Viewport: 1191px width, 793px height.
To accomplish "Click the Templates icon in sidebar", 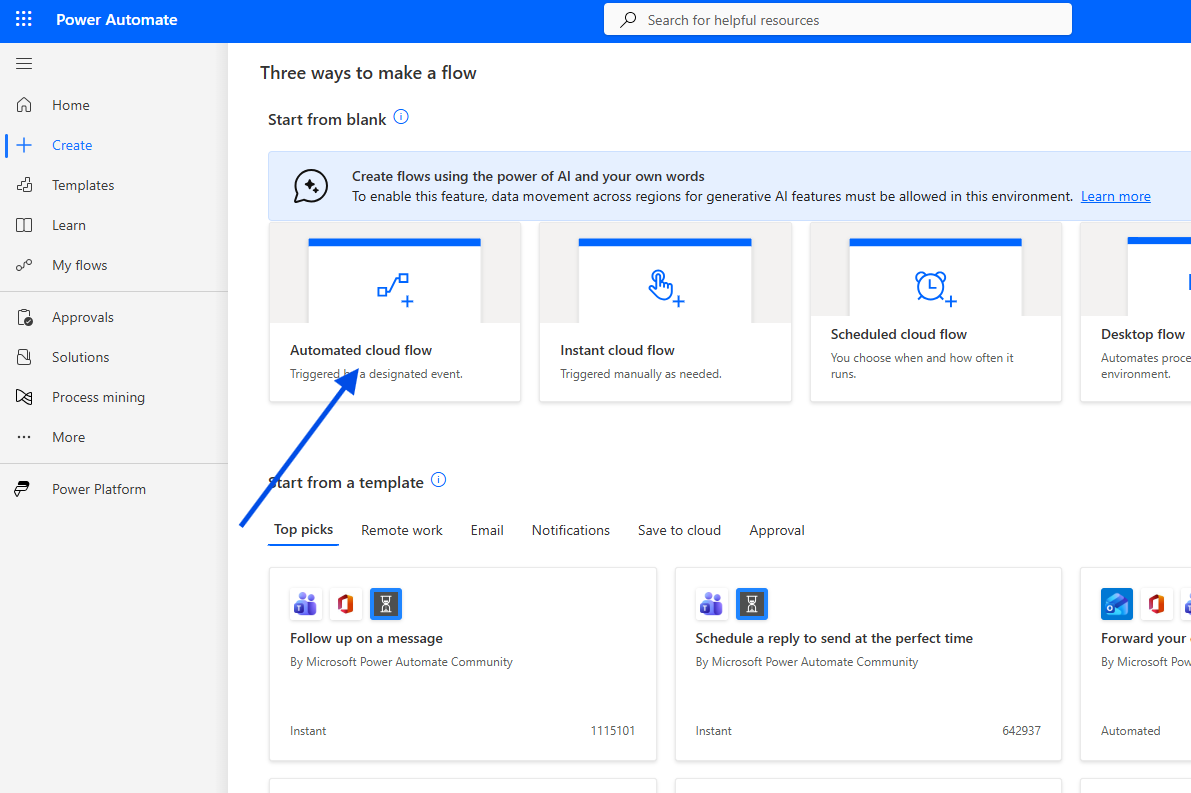I will 24,185.
